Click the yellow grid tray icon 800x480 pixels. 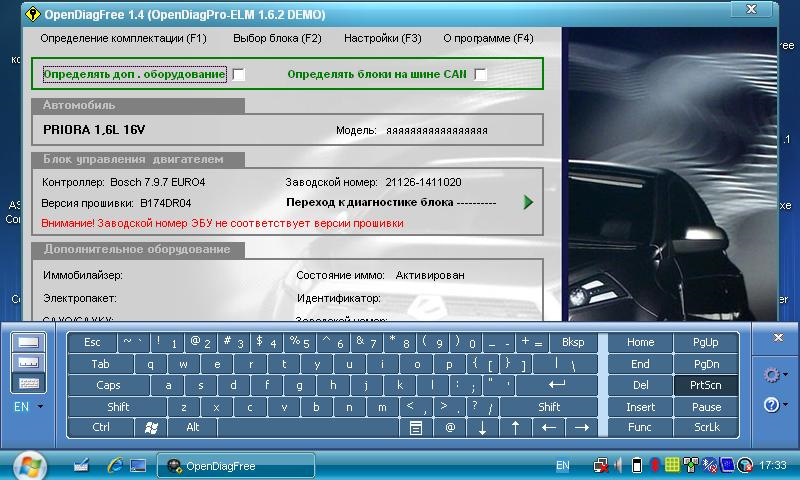[x=672, y=465]
